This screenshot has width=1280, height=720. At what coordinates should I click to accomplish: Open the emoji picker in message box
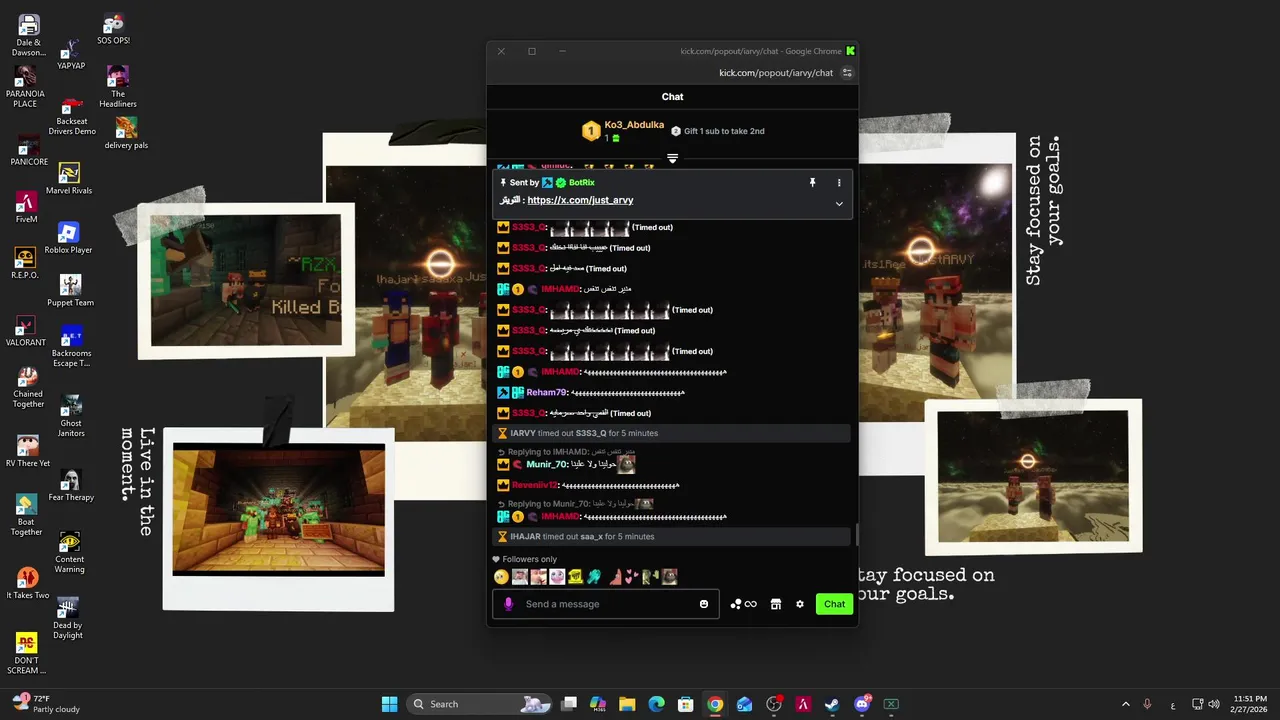point(704,604)
